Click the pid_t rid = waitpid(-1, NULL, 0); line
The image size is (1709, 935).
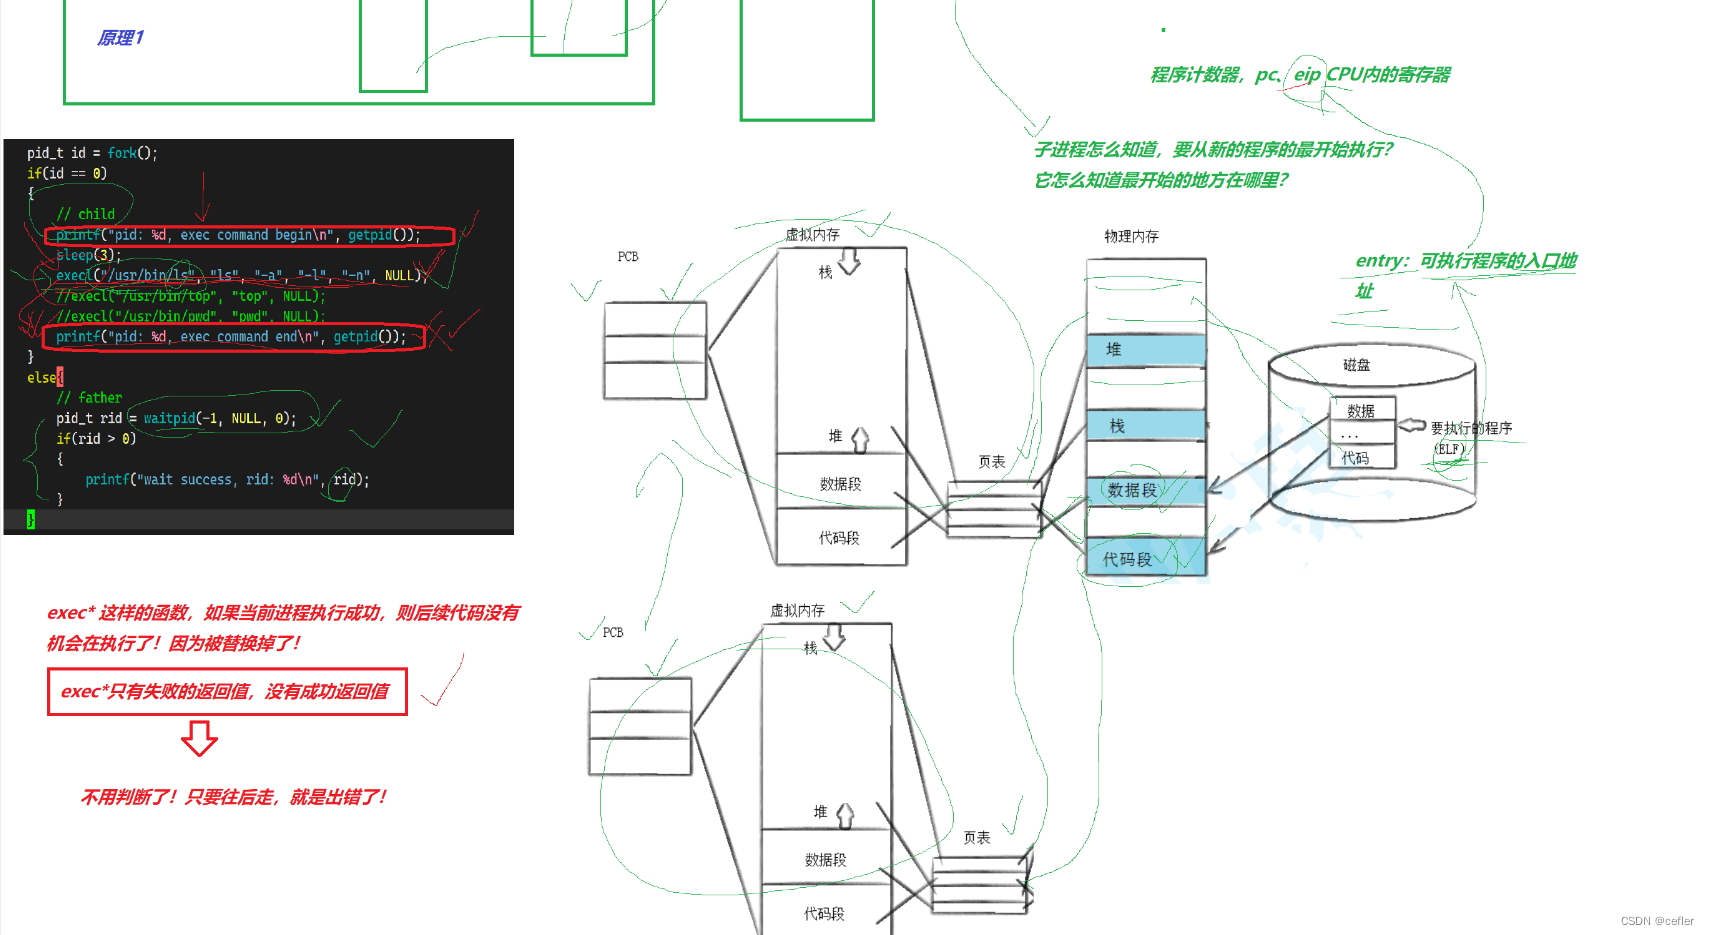pyautogui.click(x=176, y=419)
